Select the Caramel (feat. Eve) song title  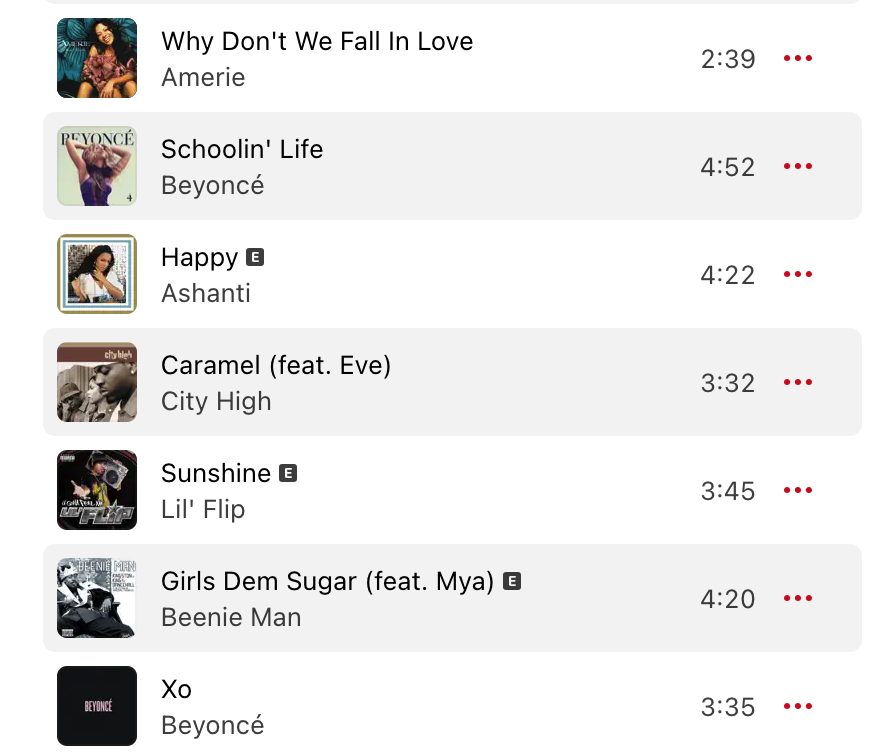[x=276, y=365]
